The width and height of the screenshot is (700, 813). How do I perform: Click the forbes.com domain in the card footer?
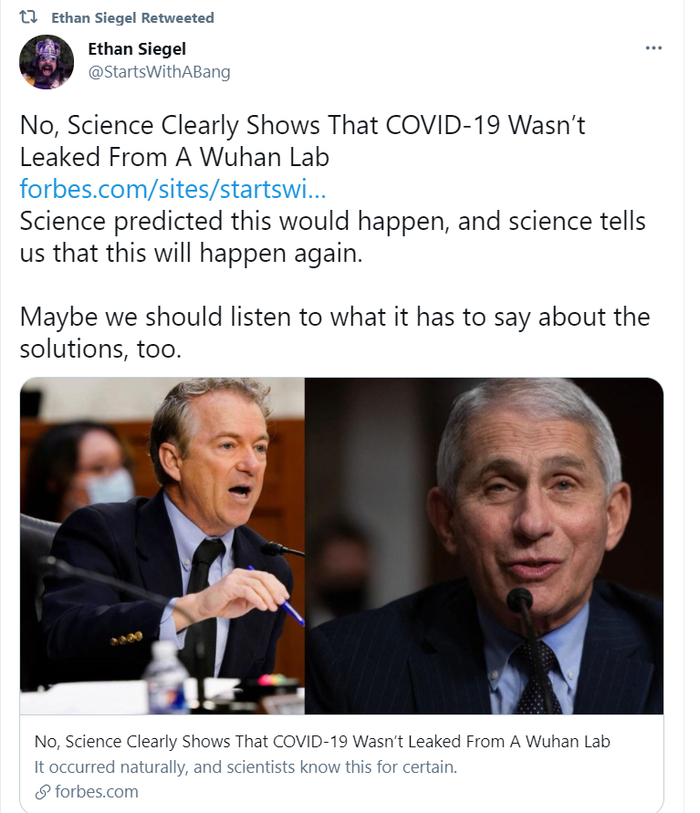(x=98, y=792)
